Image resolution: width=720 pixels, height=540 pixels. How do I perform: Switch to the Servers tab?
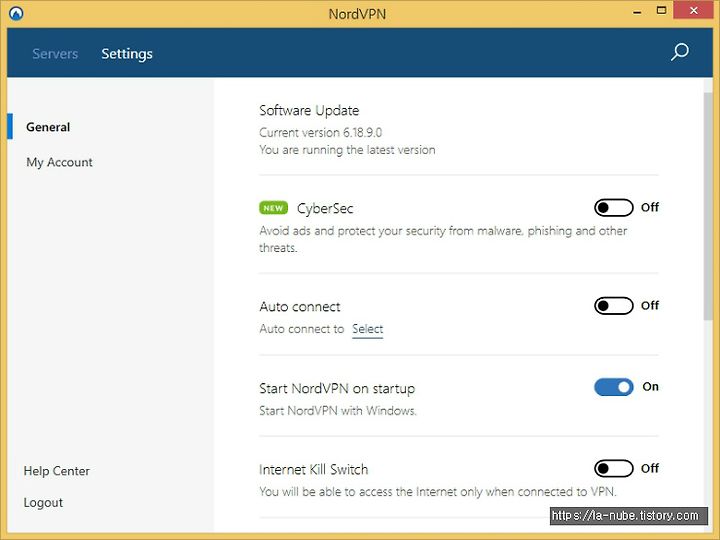55,54
